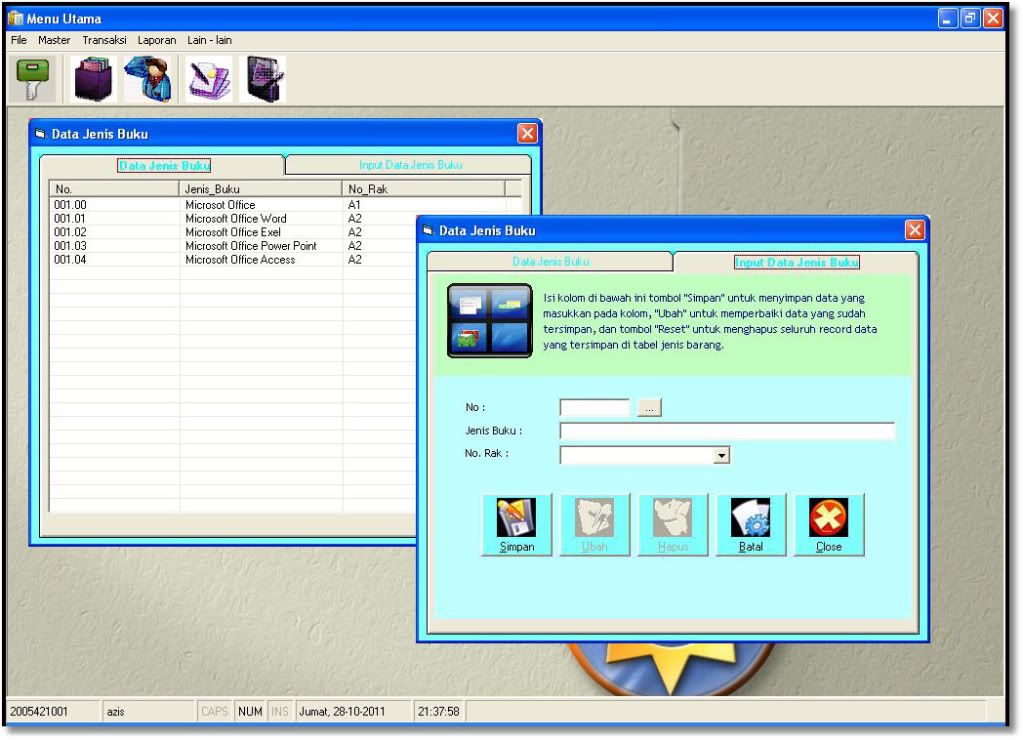This screenshot has width=1023, height=740.
Task: Click the Jenis_Buku column header
Action: 260,189
